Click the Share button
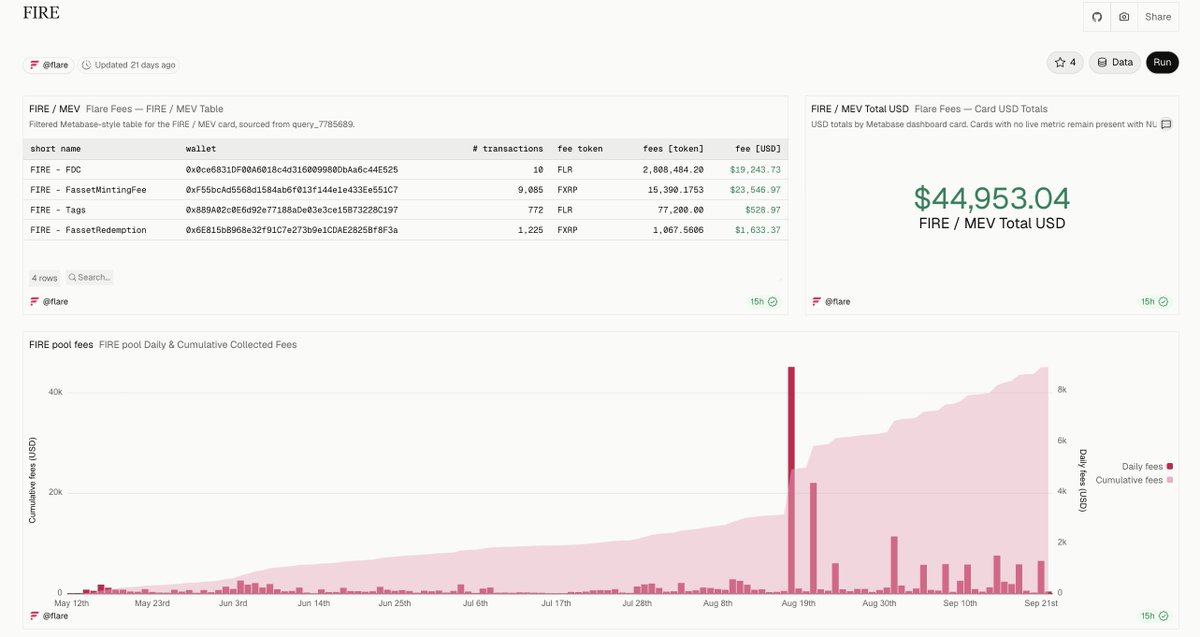 click(1158, 17)
